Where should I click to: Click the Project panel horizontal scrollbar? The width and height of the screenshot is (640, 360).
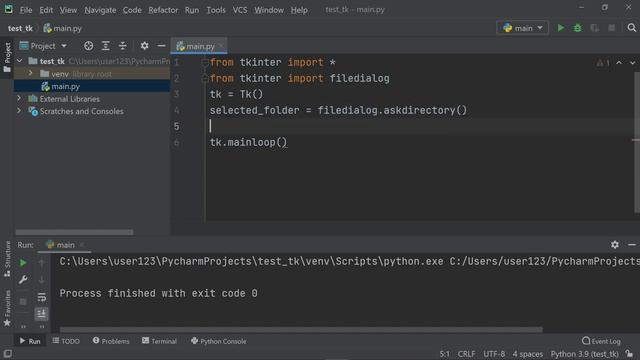coord(74,232)
